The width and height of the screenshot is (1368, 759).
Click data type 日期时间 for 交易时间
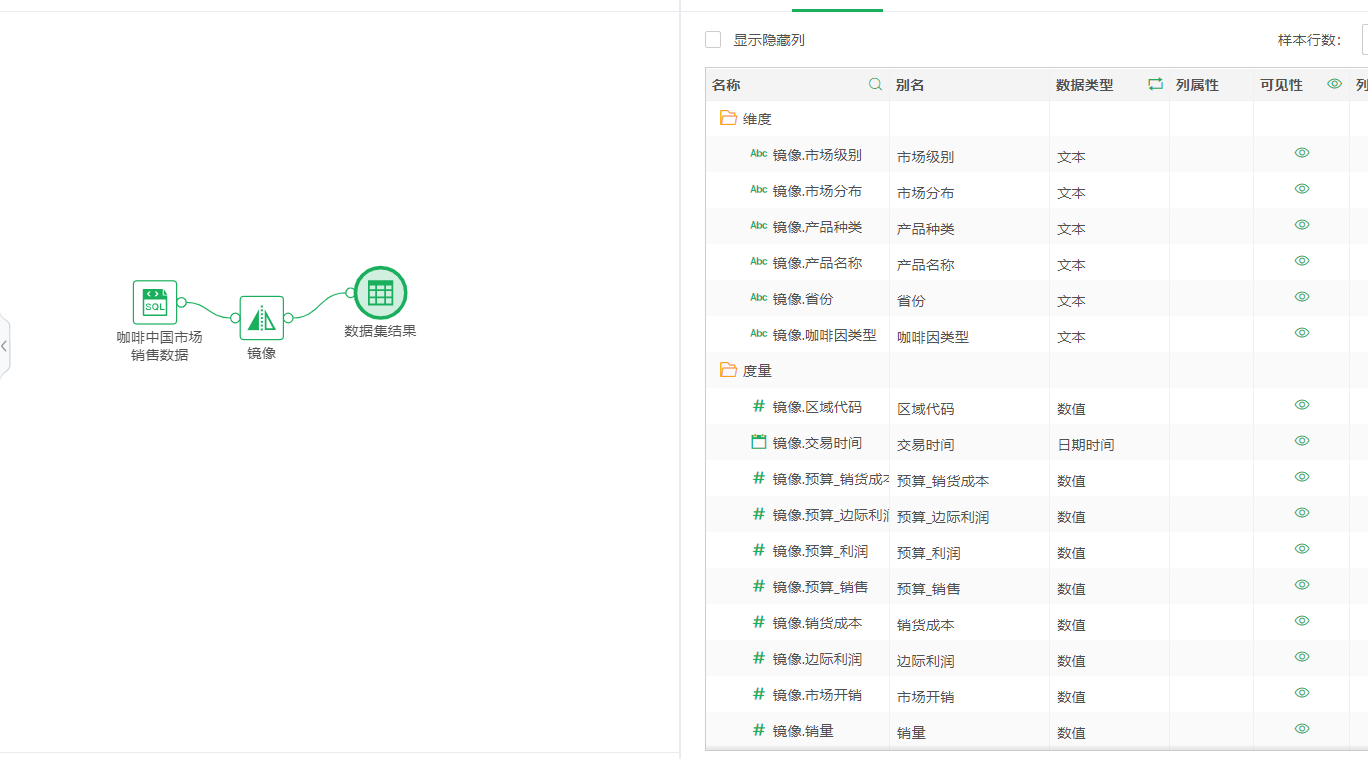(1086, 445)
